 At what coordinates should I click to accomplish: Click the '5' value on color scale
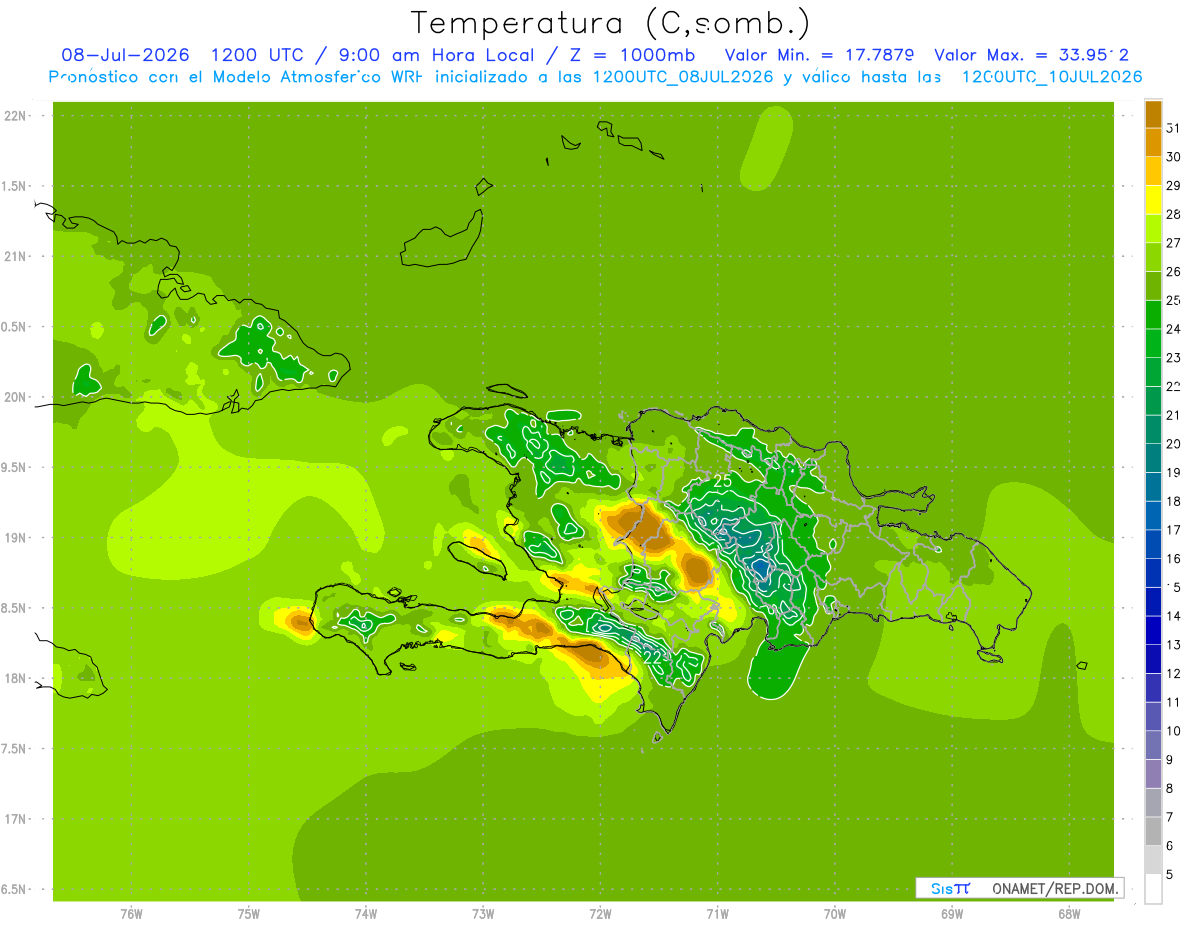pos(1171,875)
